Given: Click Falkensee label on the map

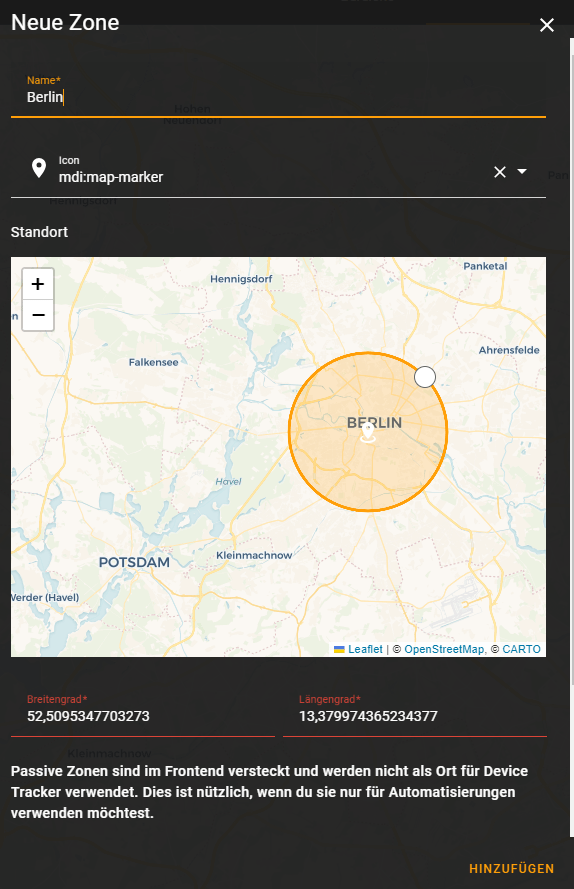Looking at the screenshot, I should [153, 362].
